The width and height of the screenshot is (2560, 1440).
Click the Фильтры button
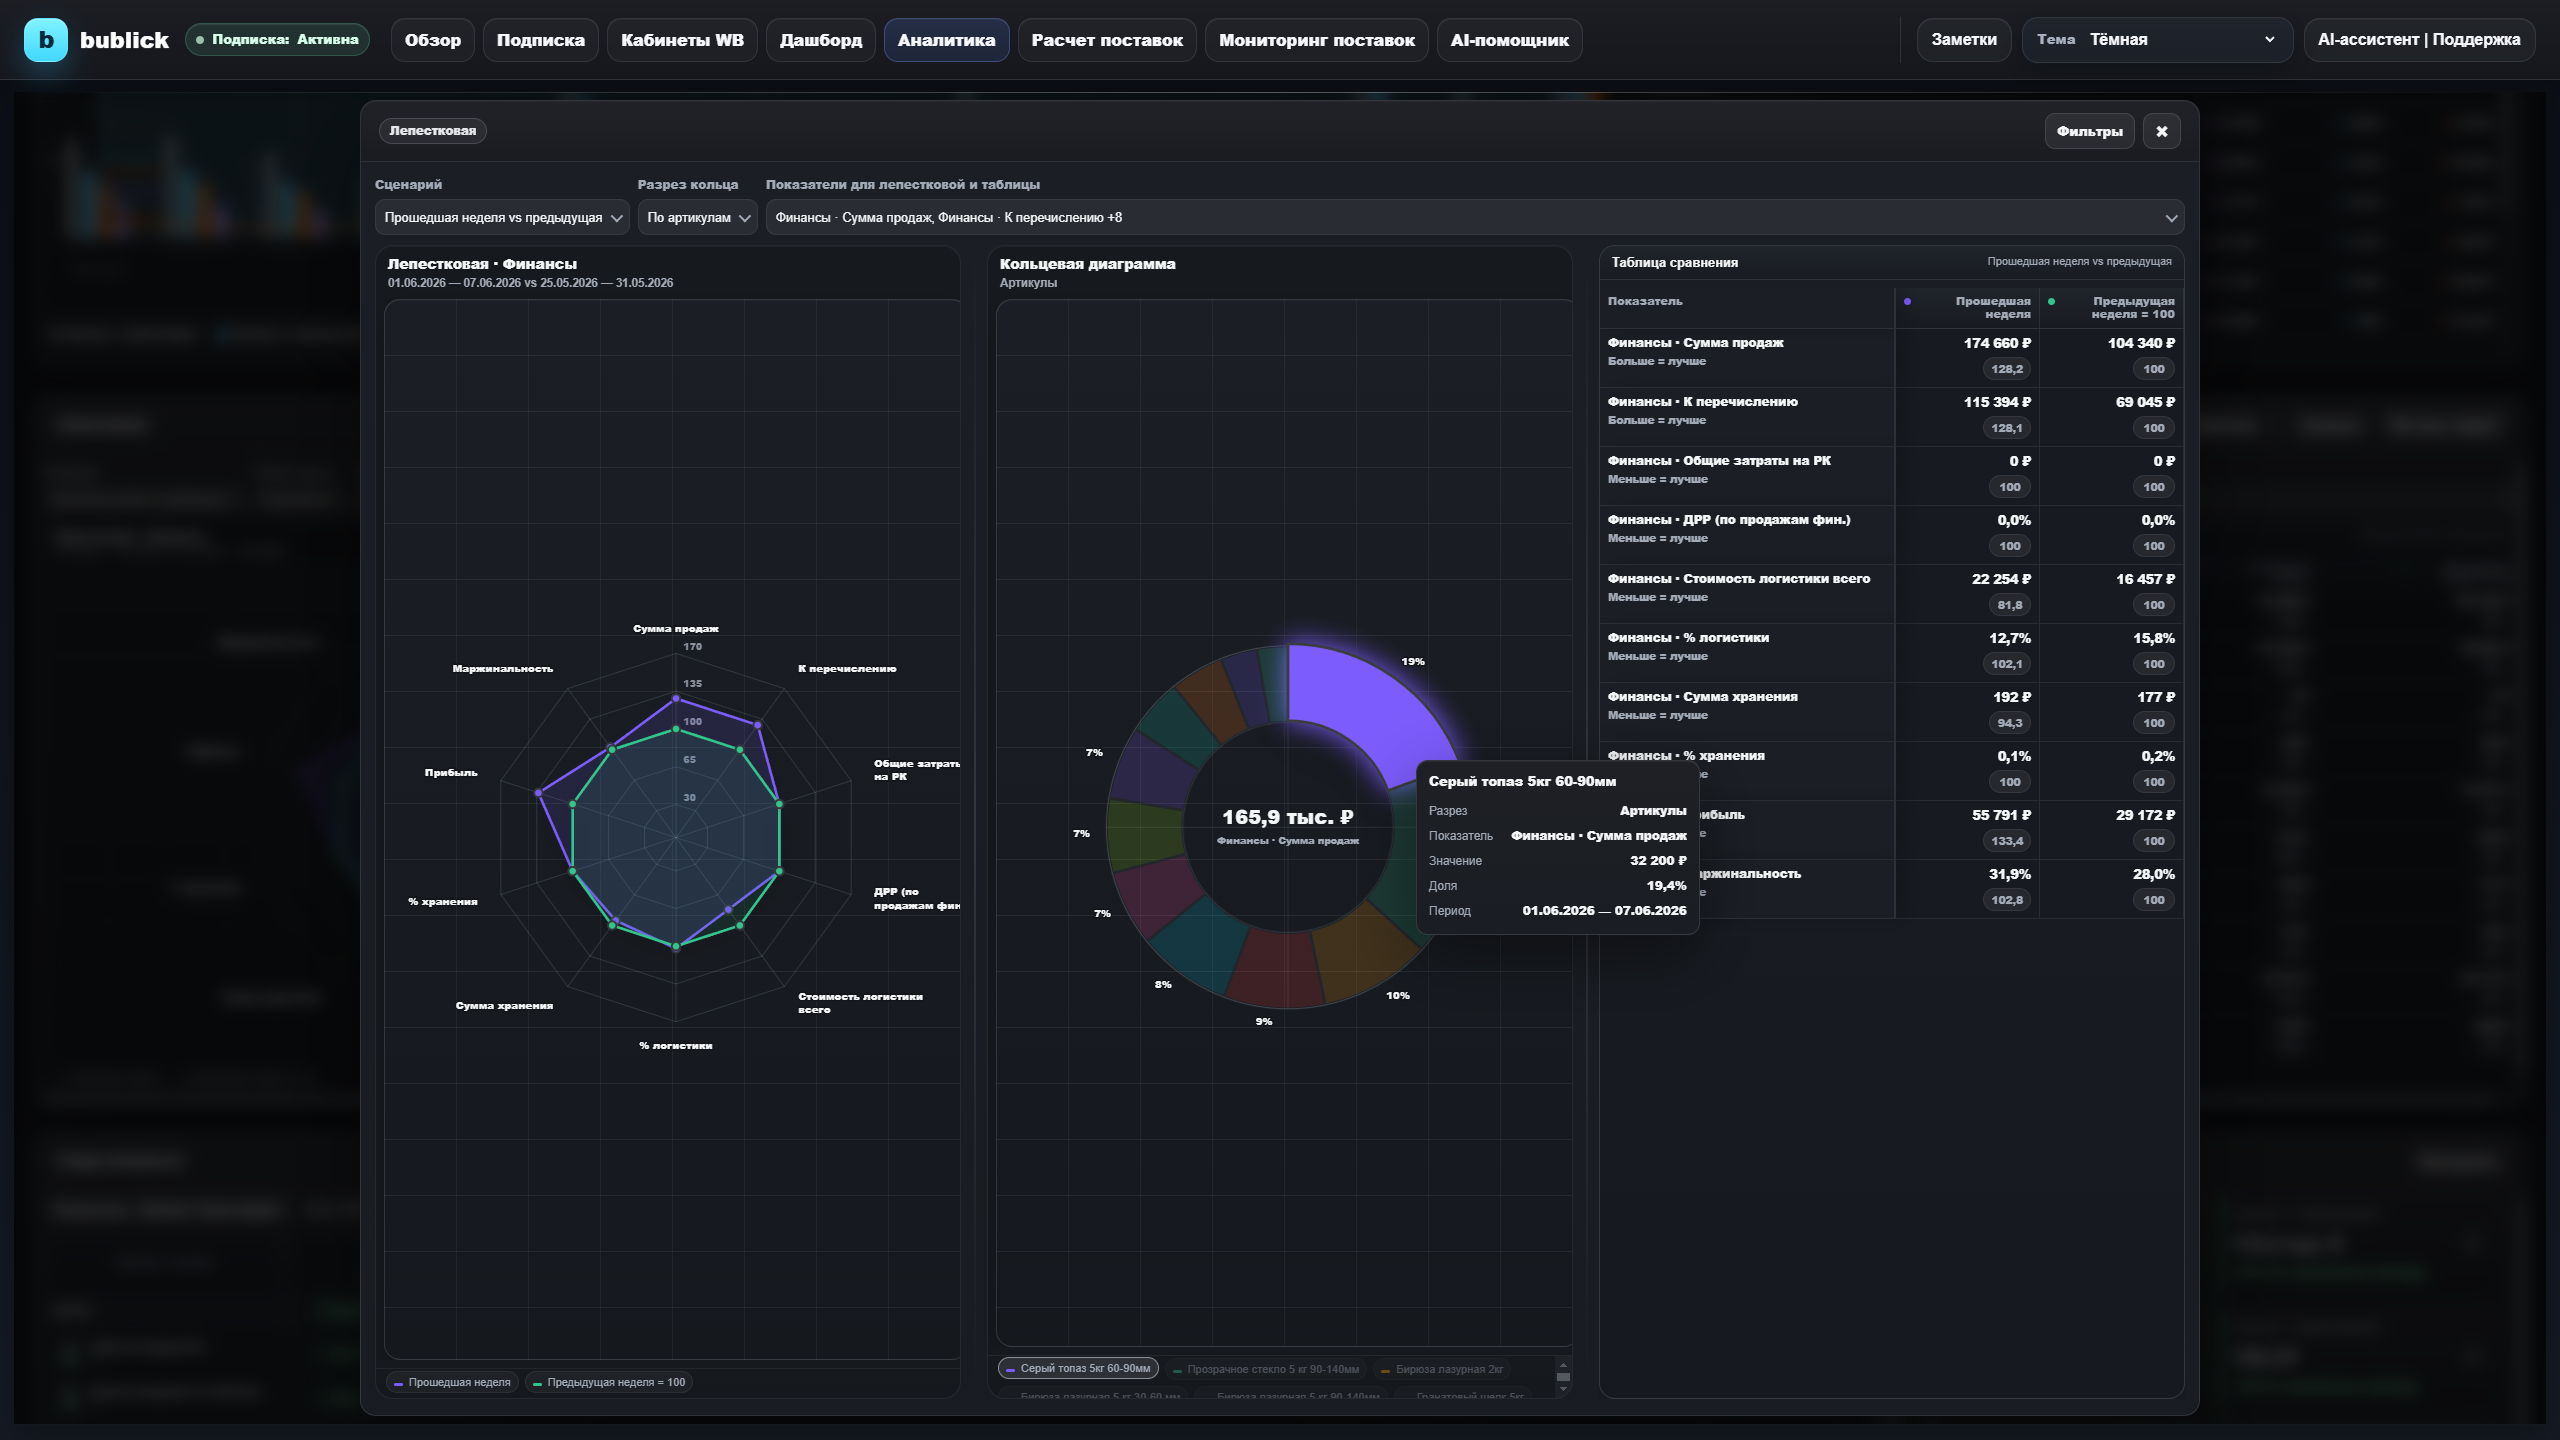[2089, 131]
